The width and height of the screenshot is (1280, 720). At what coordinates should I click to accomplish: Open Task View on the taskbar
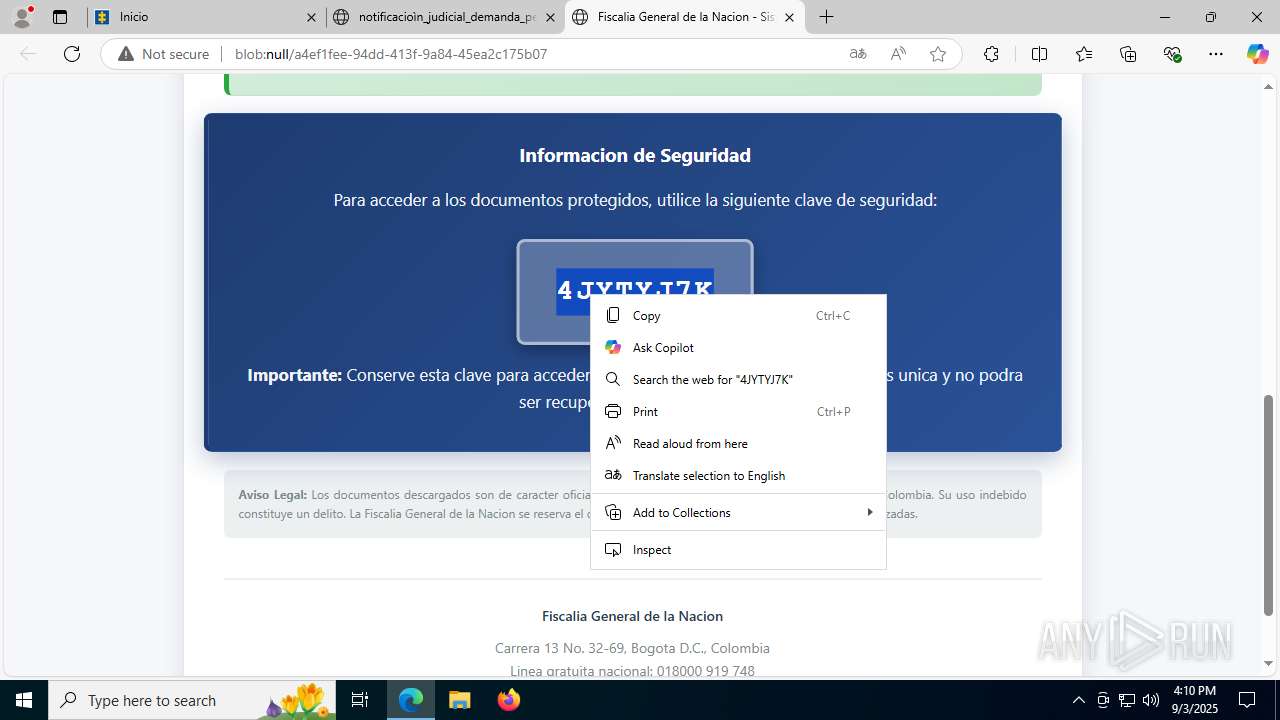click(360, 700)
